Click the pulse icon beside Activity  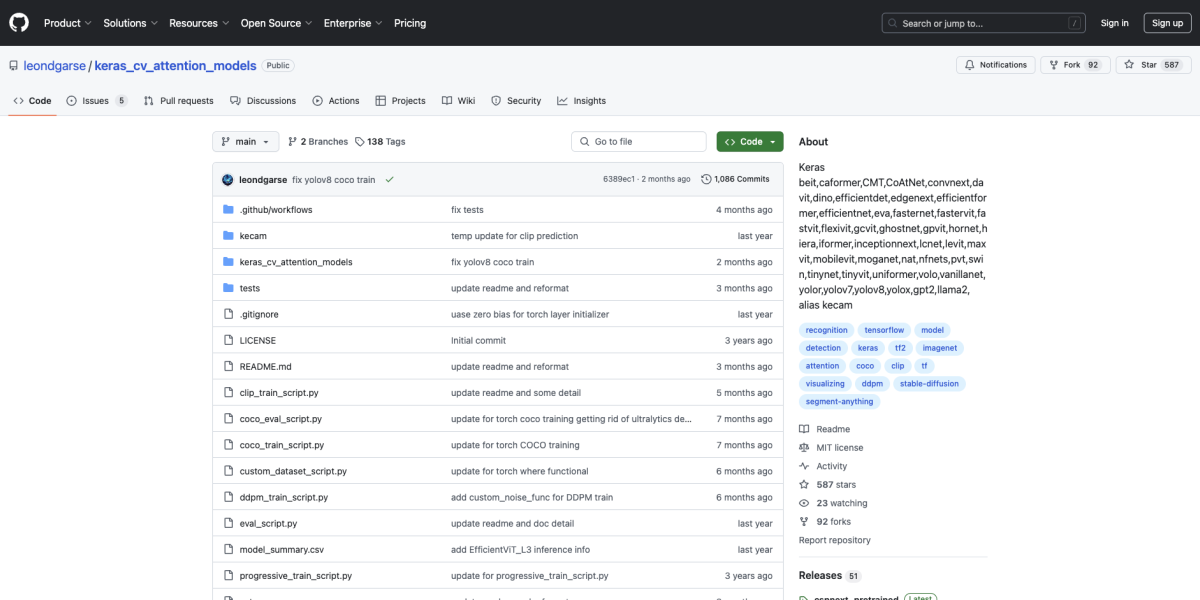coord(804,466)
